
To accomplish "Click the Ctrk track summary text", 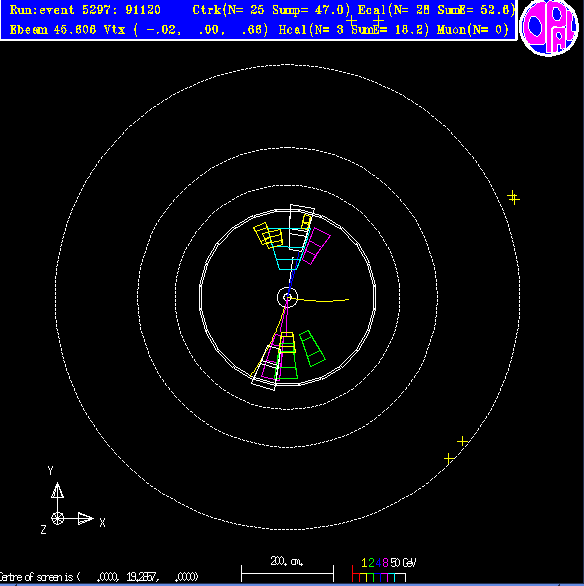I will (x=272, y=10).
